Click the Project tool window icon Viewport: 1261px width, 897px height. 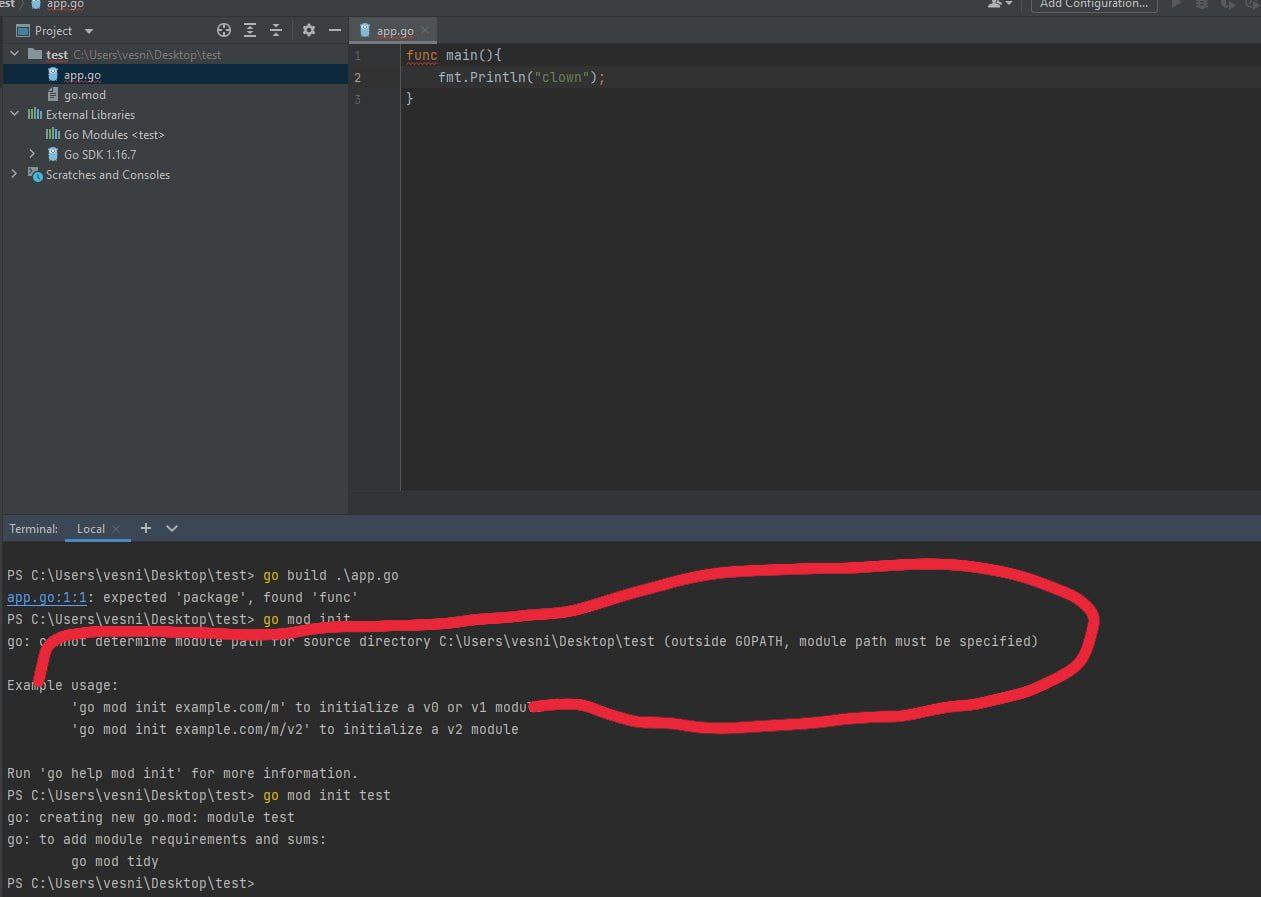click(x=22, y=31)
